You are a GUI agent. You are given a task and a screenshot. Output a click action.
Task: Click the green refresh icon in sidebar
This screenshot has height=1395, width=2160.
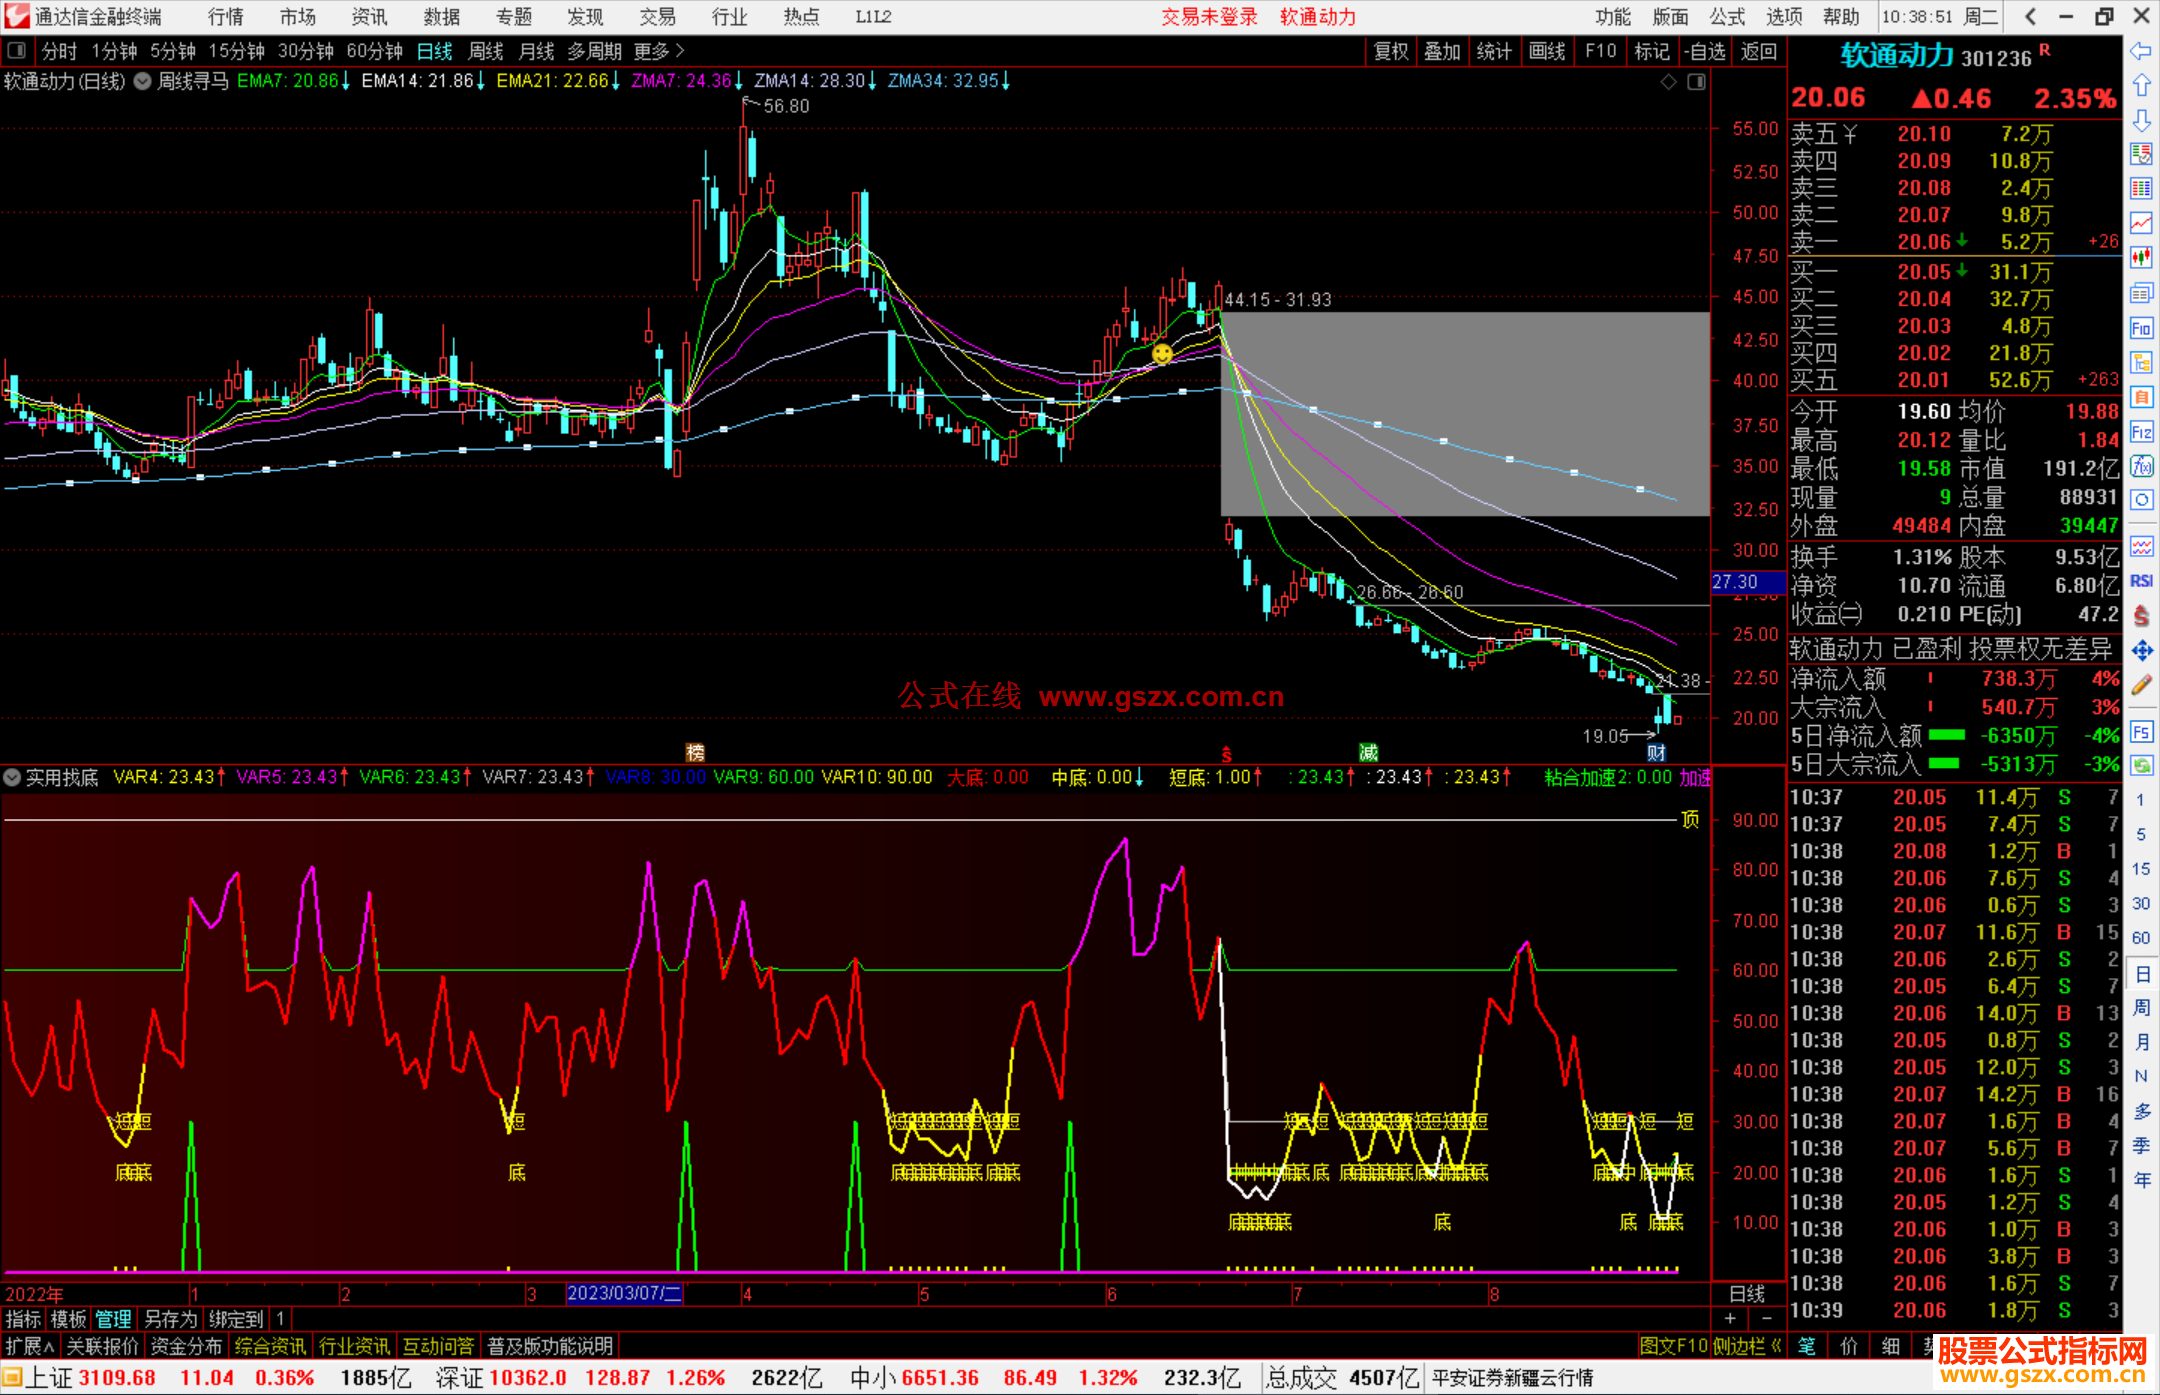(x=2141, y=766)
